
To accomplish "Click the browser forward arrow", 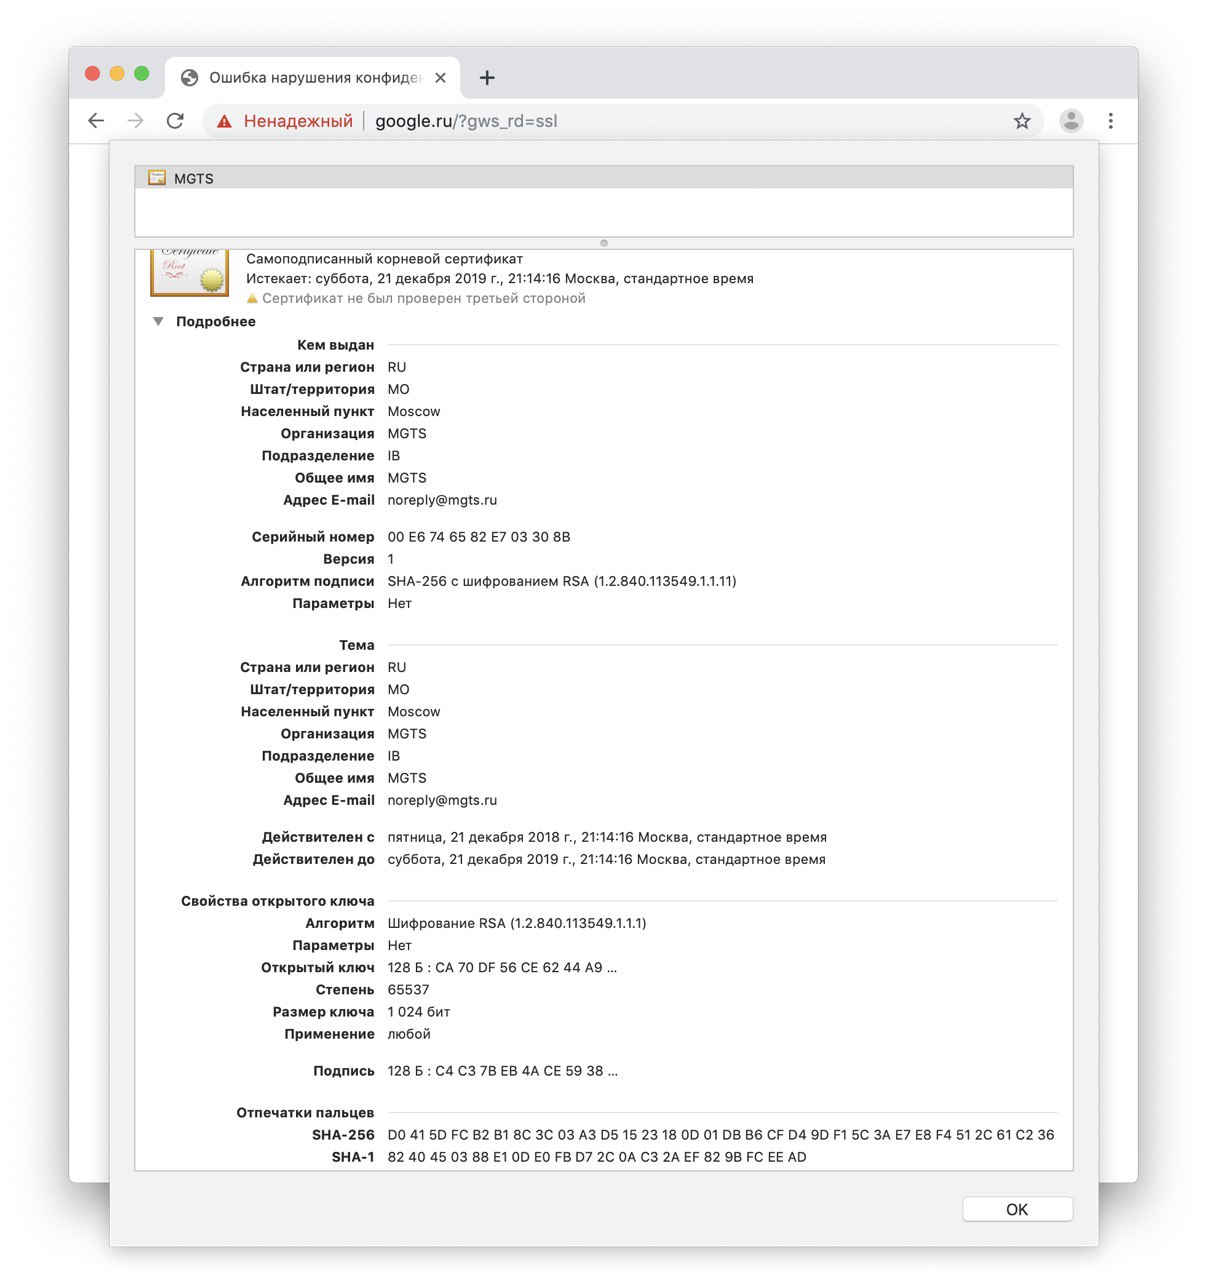I will 136,121.
